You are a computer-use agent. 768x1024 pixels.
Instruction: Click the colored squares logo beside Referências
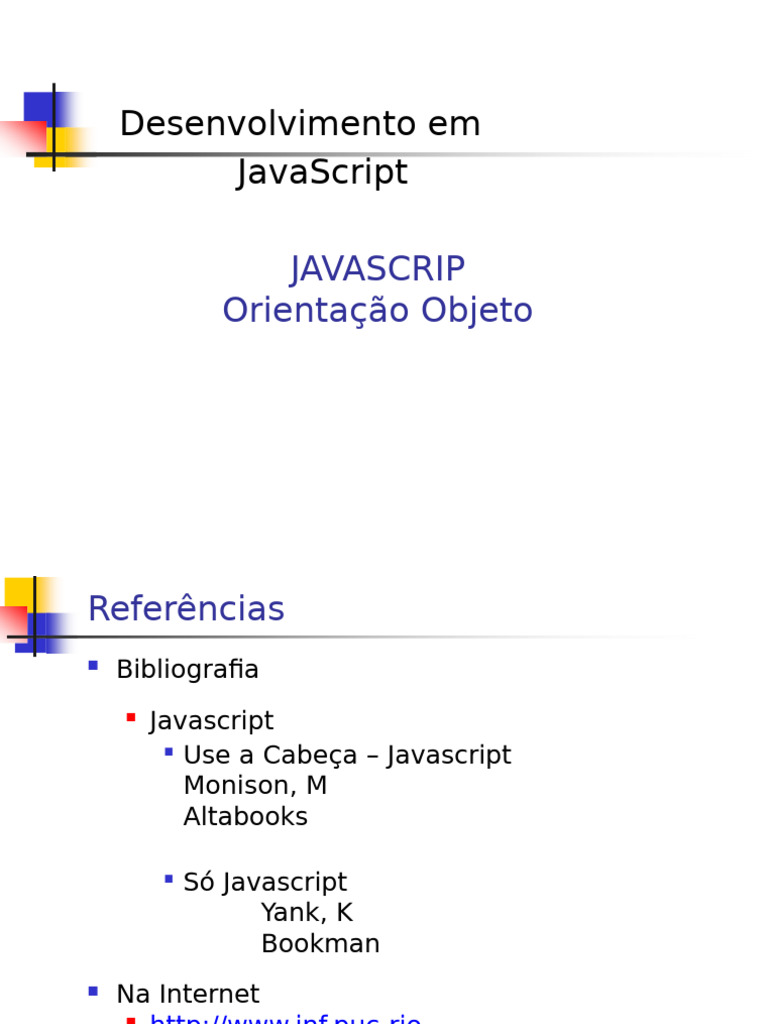[33, 614]
